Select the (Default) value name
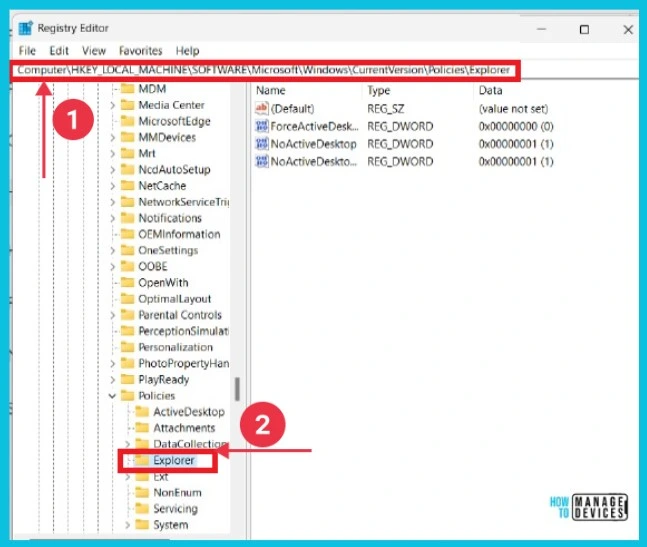Image resolution: width=647 pixels, height=547 pixels. 292,109
